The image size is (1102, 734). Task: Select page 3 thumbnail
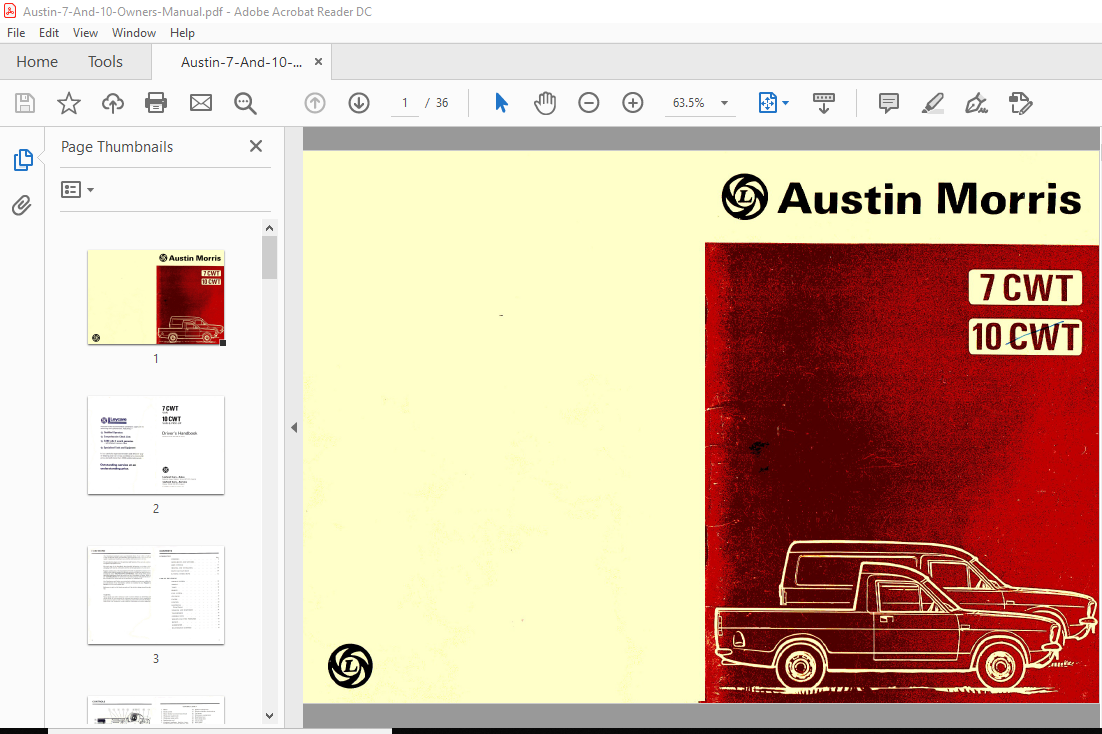pos(156,595)
